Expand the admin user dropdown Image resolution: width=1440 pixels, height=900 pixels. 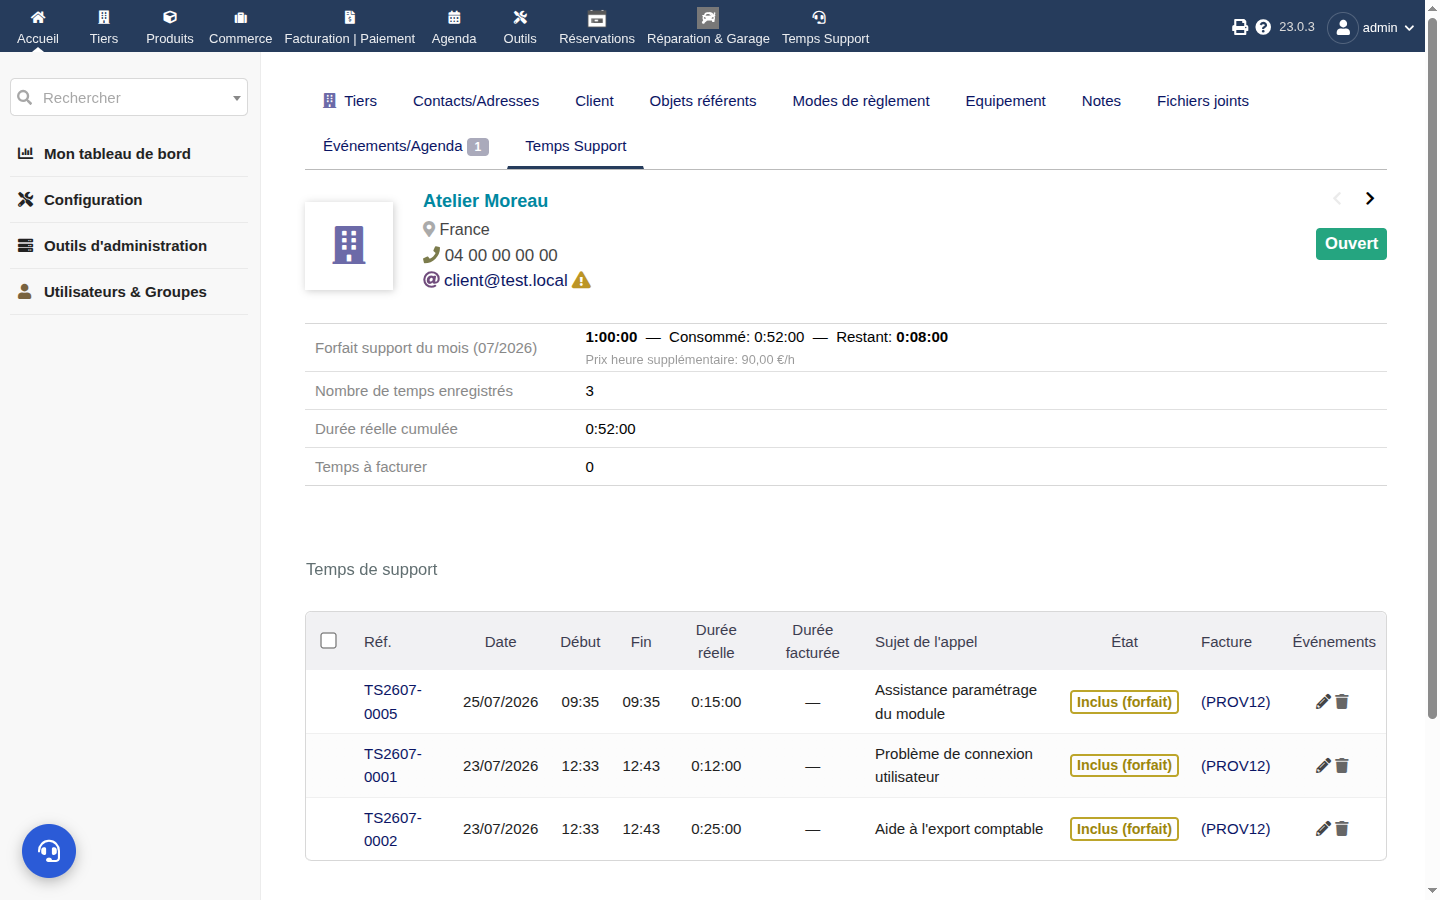(x=1372, y=27)
